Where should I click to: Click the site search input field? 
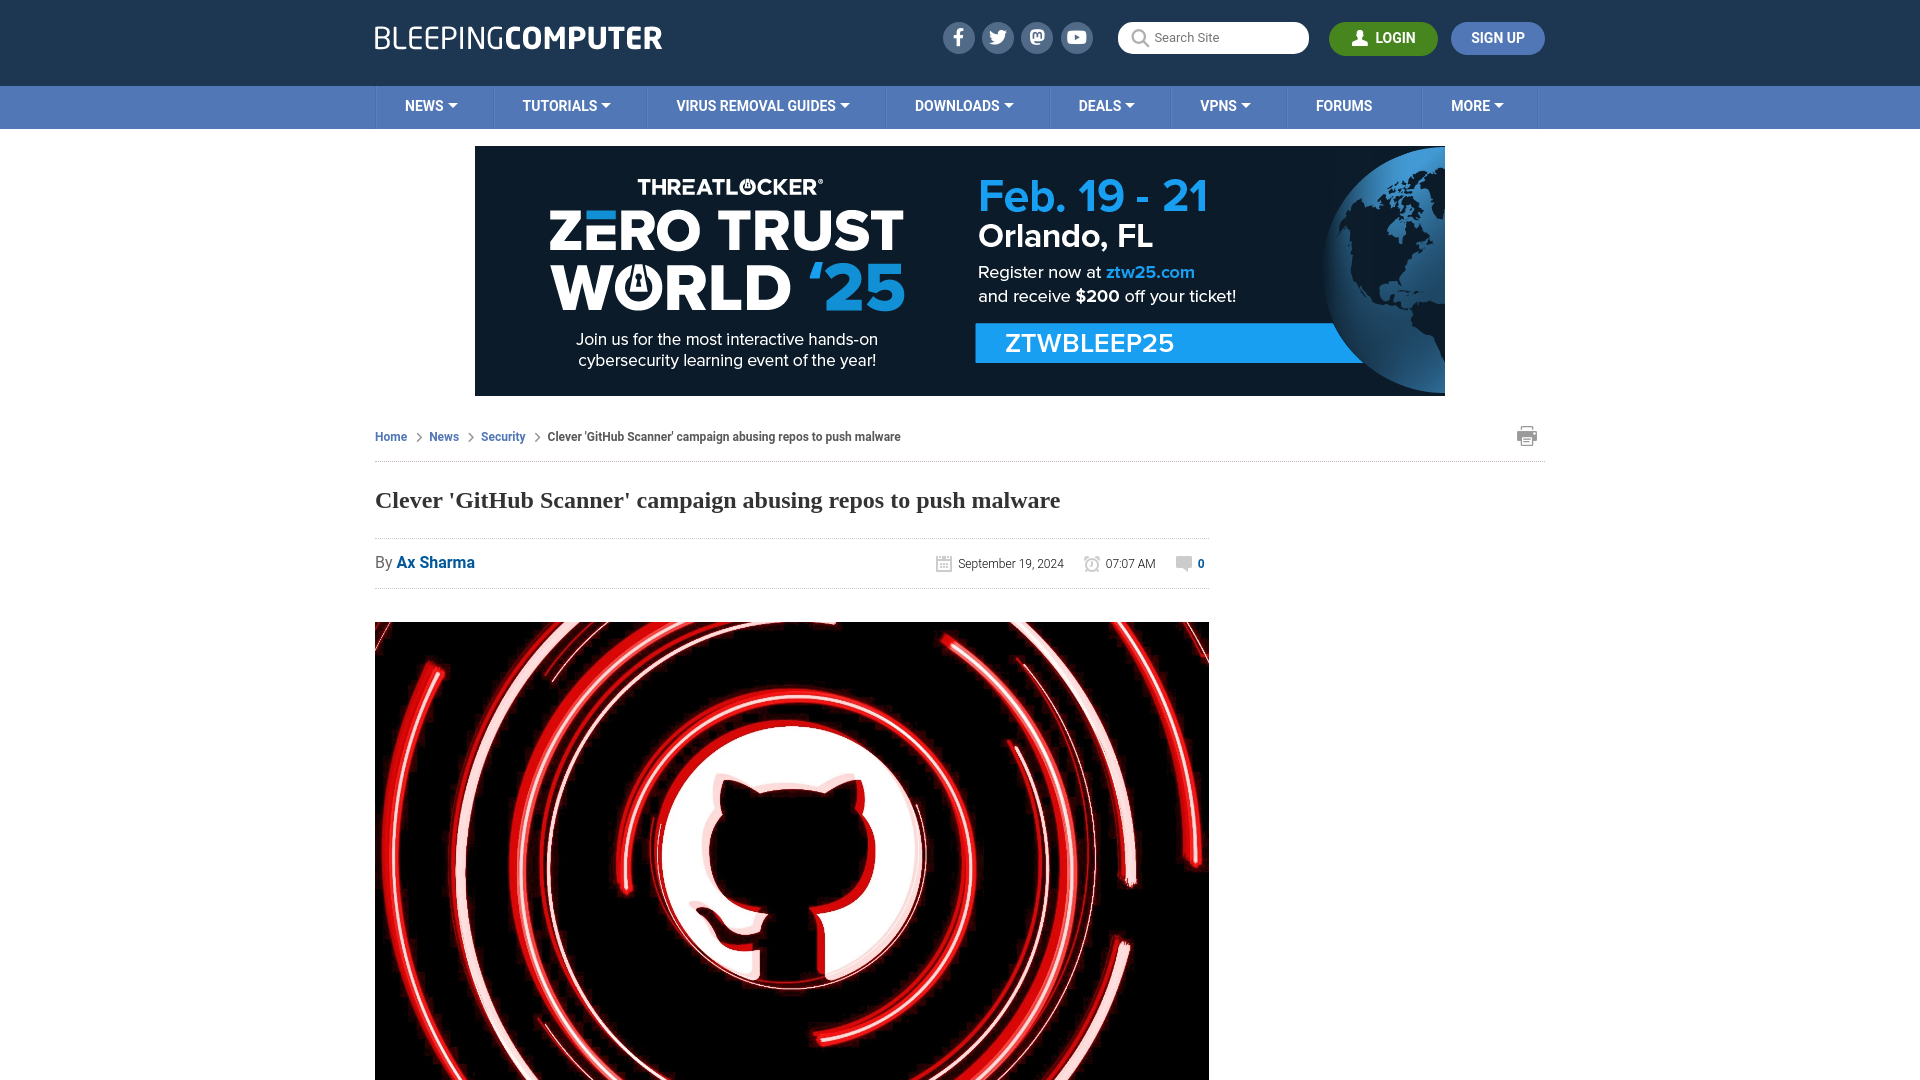point(1213,38)
